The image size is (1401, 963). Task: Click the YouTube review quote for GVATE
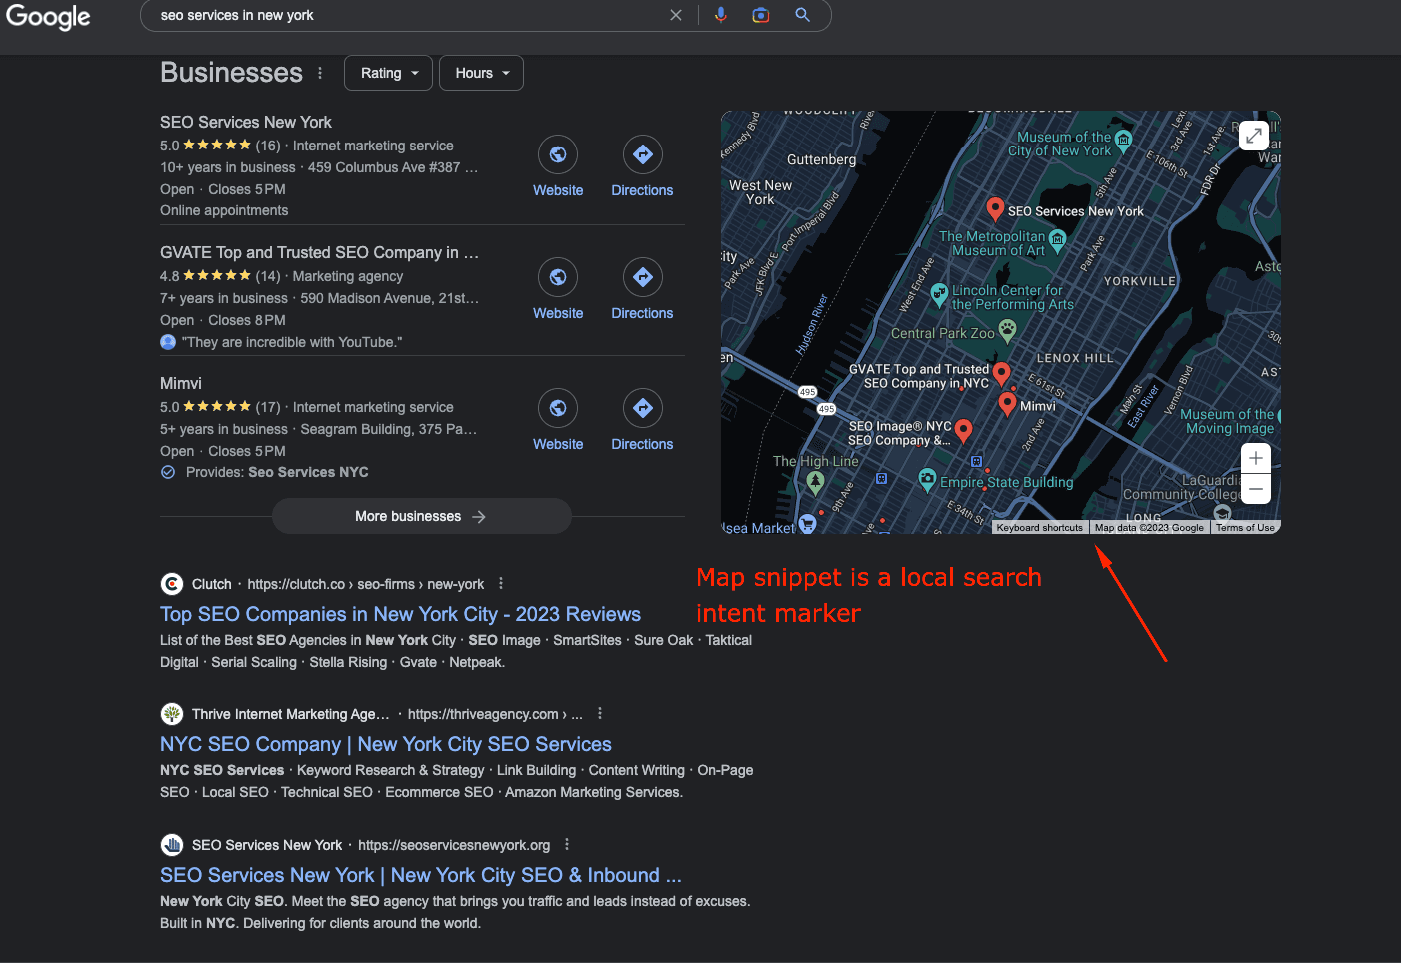coord(292,342)
